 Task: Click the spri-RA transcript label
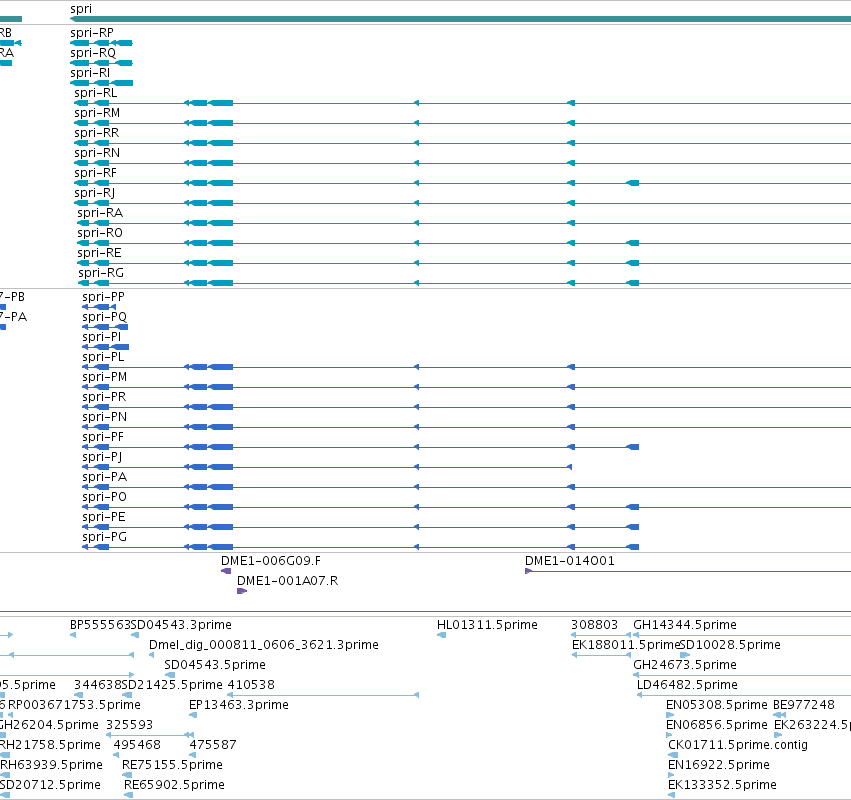[x=100, y=213]
